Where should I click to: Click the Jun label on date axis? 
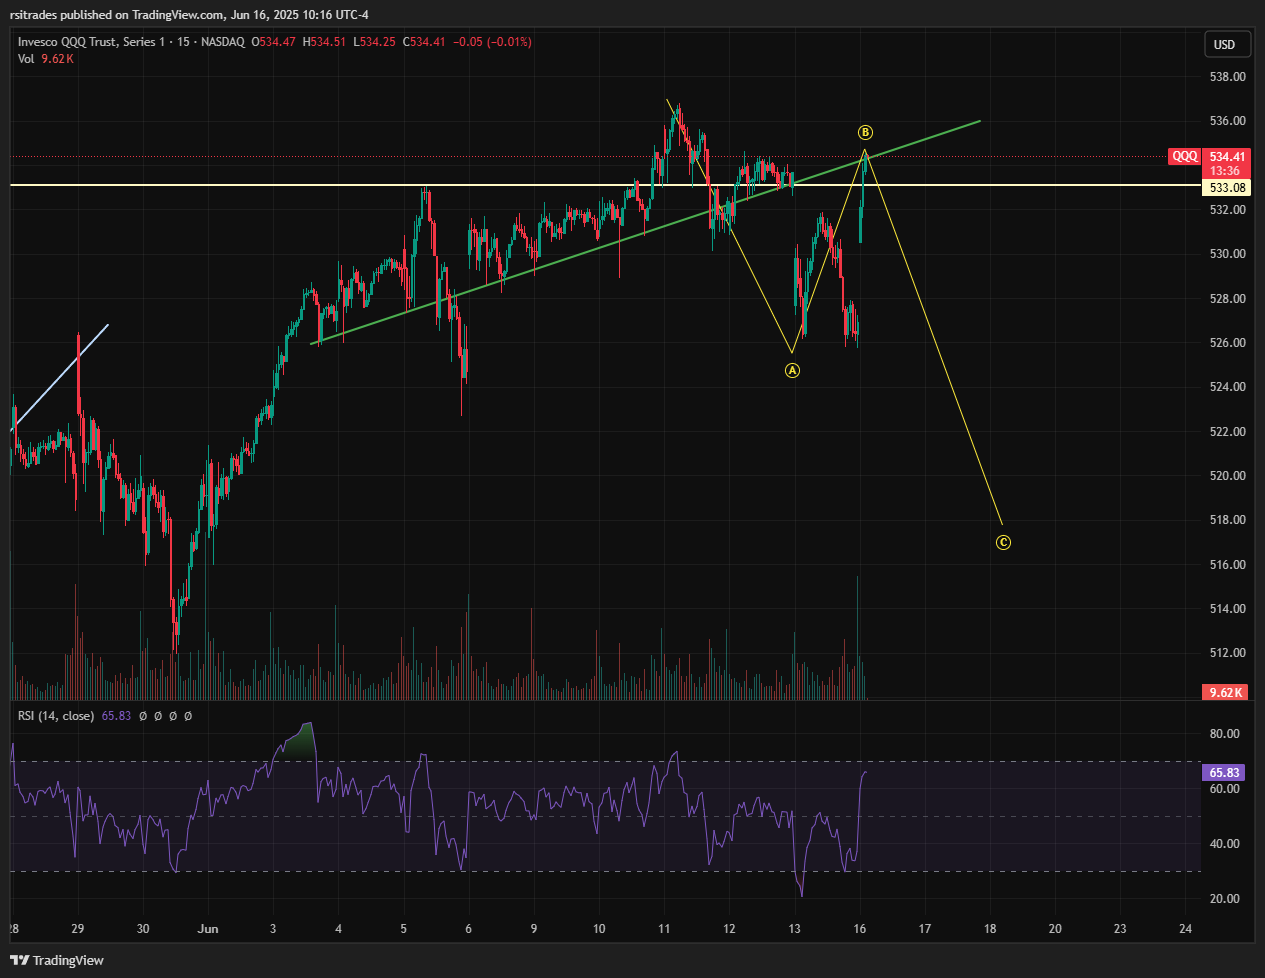208,929
